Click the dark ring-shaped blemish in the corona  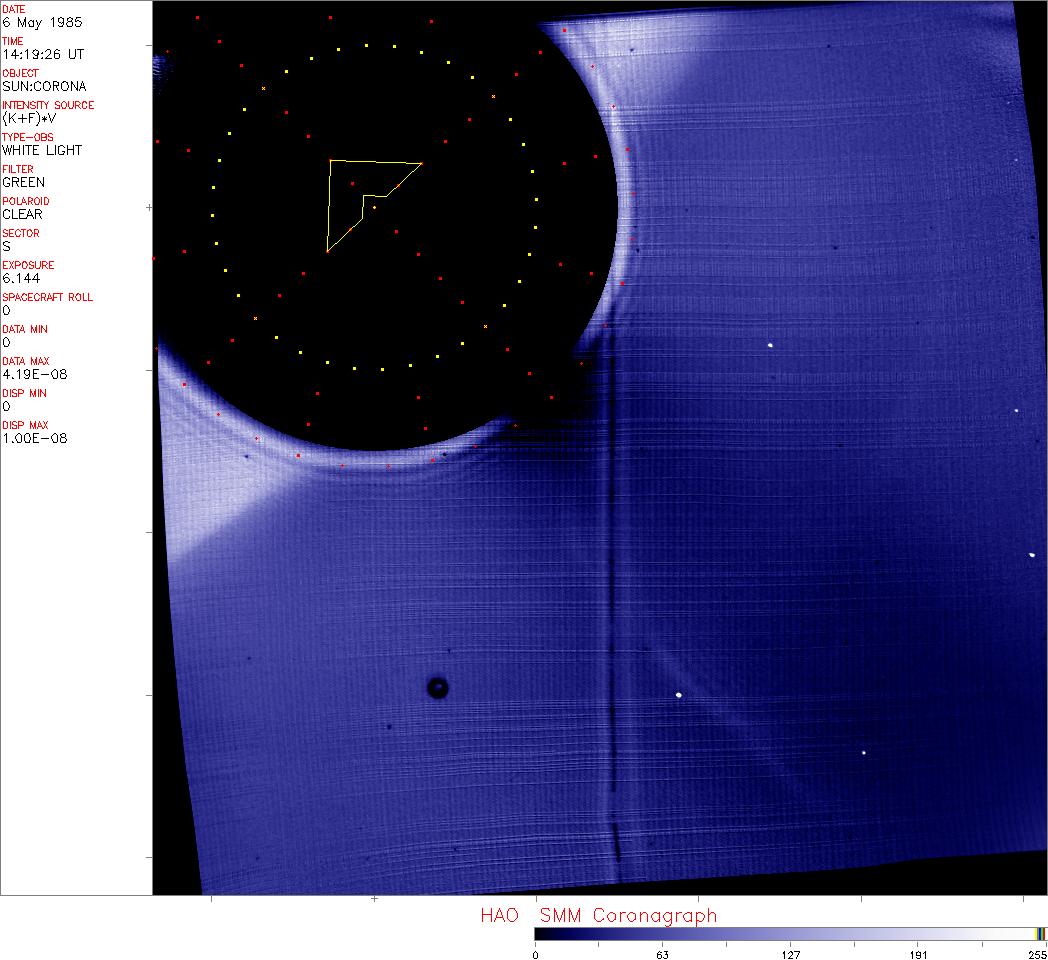(x=437, y=687)
